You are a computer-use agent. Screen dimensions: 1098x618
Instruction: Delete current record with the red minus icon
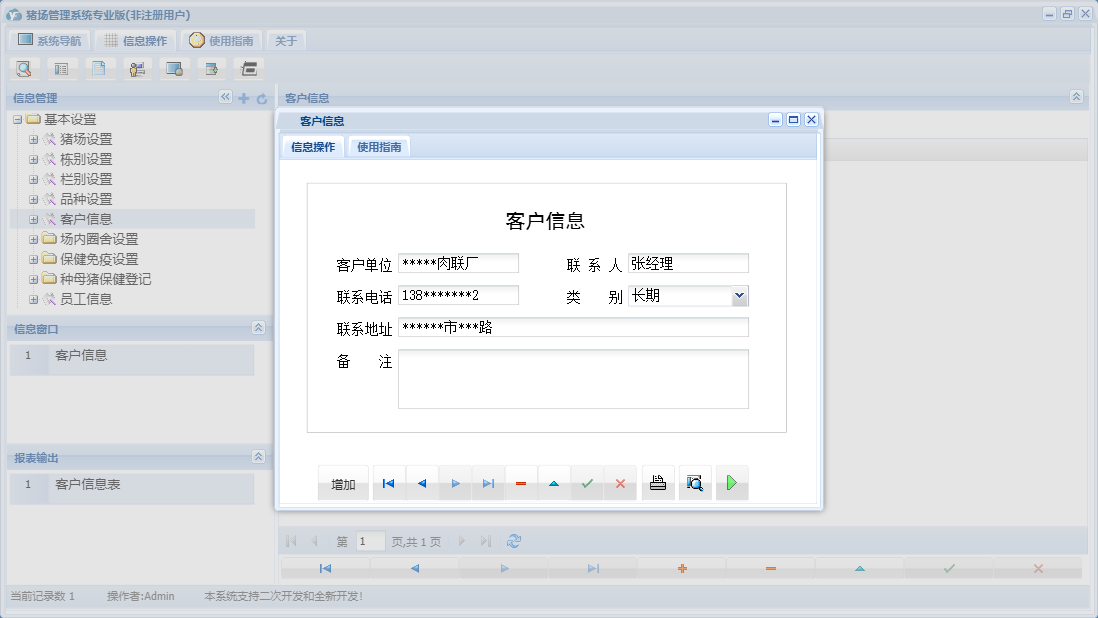coord(520,482)
